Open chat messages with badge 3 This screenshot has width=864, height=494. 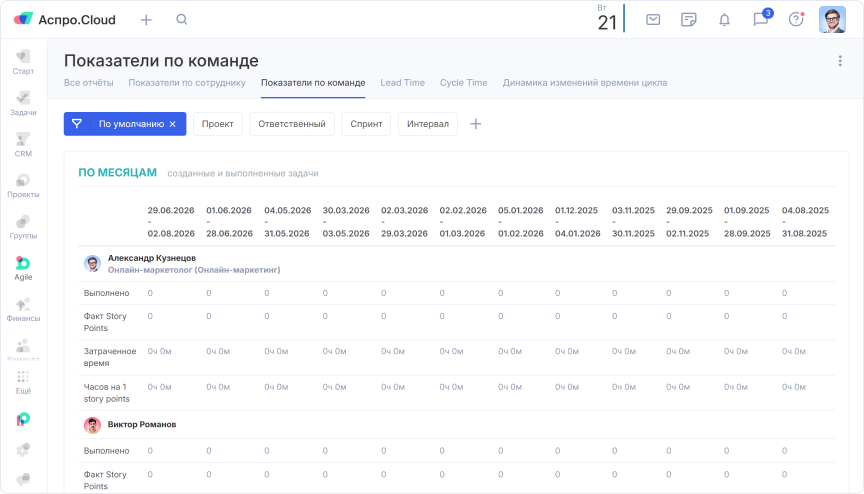tap(762, 19)
